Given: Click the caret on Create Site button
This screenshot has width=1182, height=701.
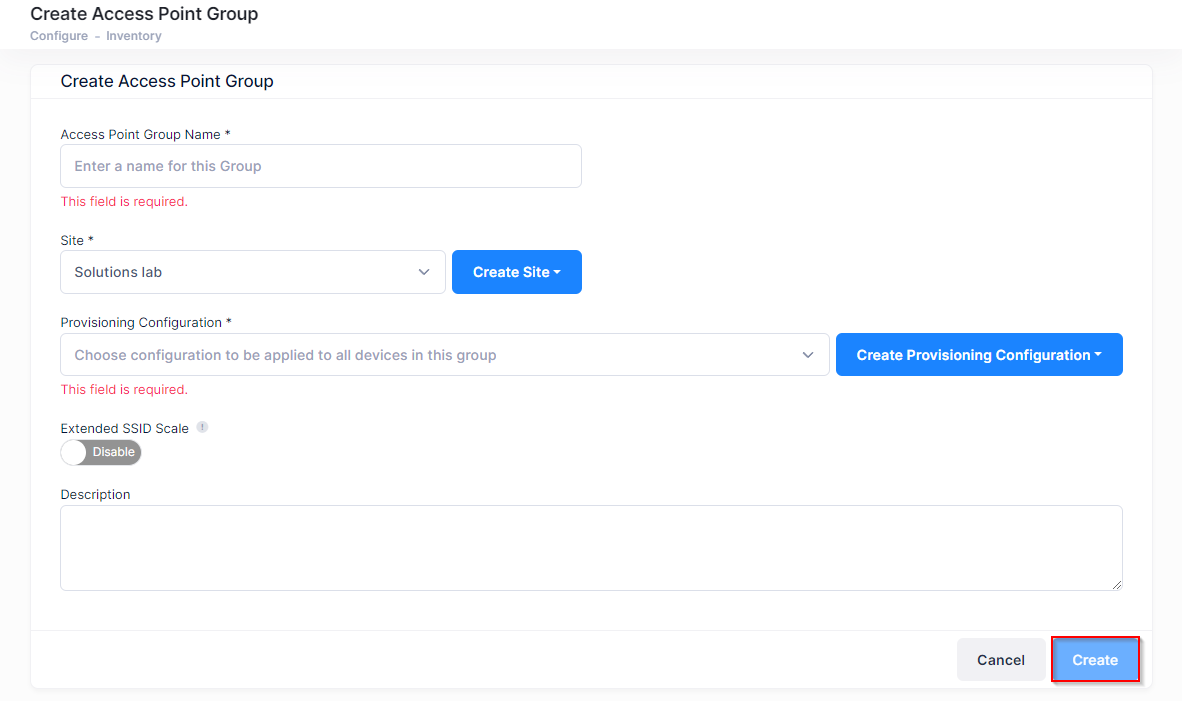Looking at the screenshot, I should coord(557,272).
